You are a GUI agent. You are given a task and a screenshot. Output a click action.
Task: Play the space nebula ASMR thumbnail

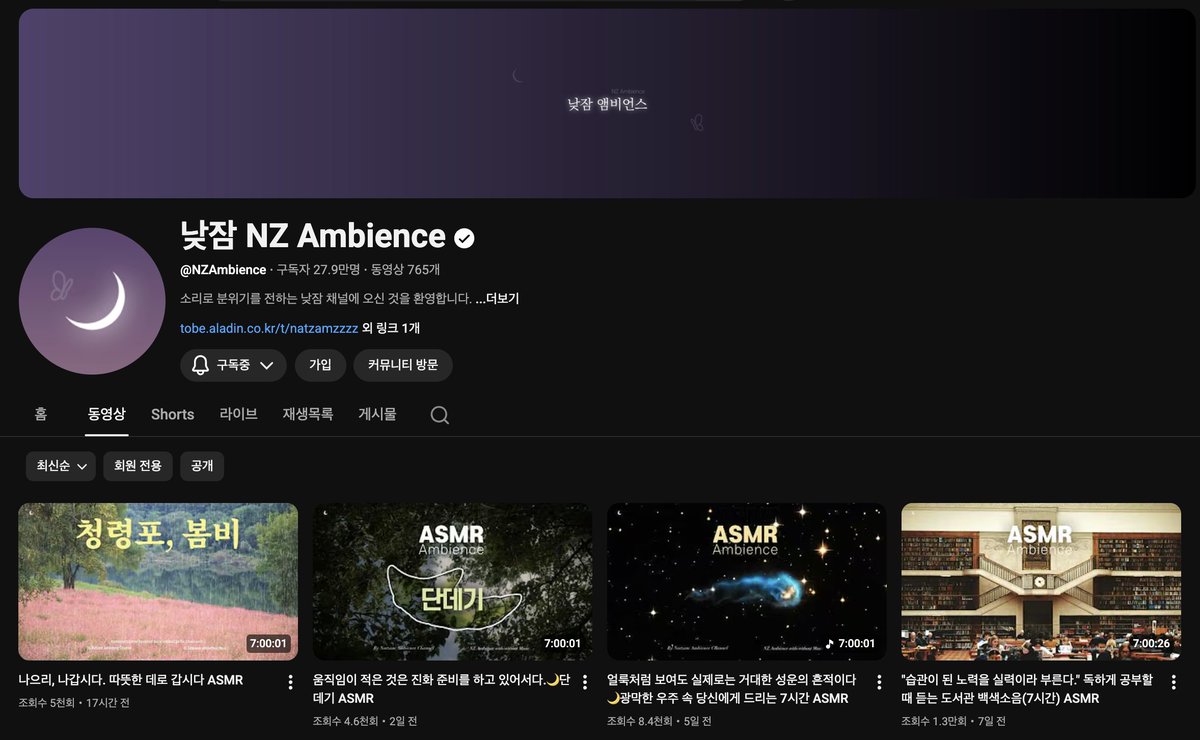(746, 581)
